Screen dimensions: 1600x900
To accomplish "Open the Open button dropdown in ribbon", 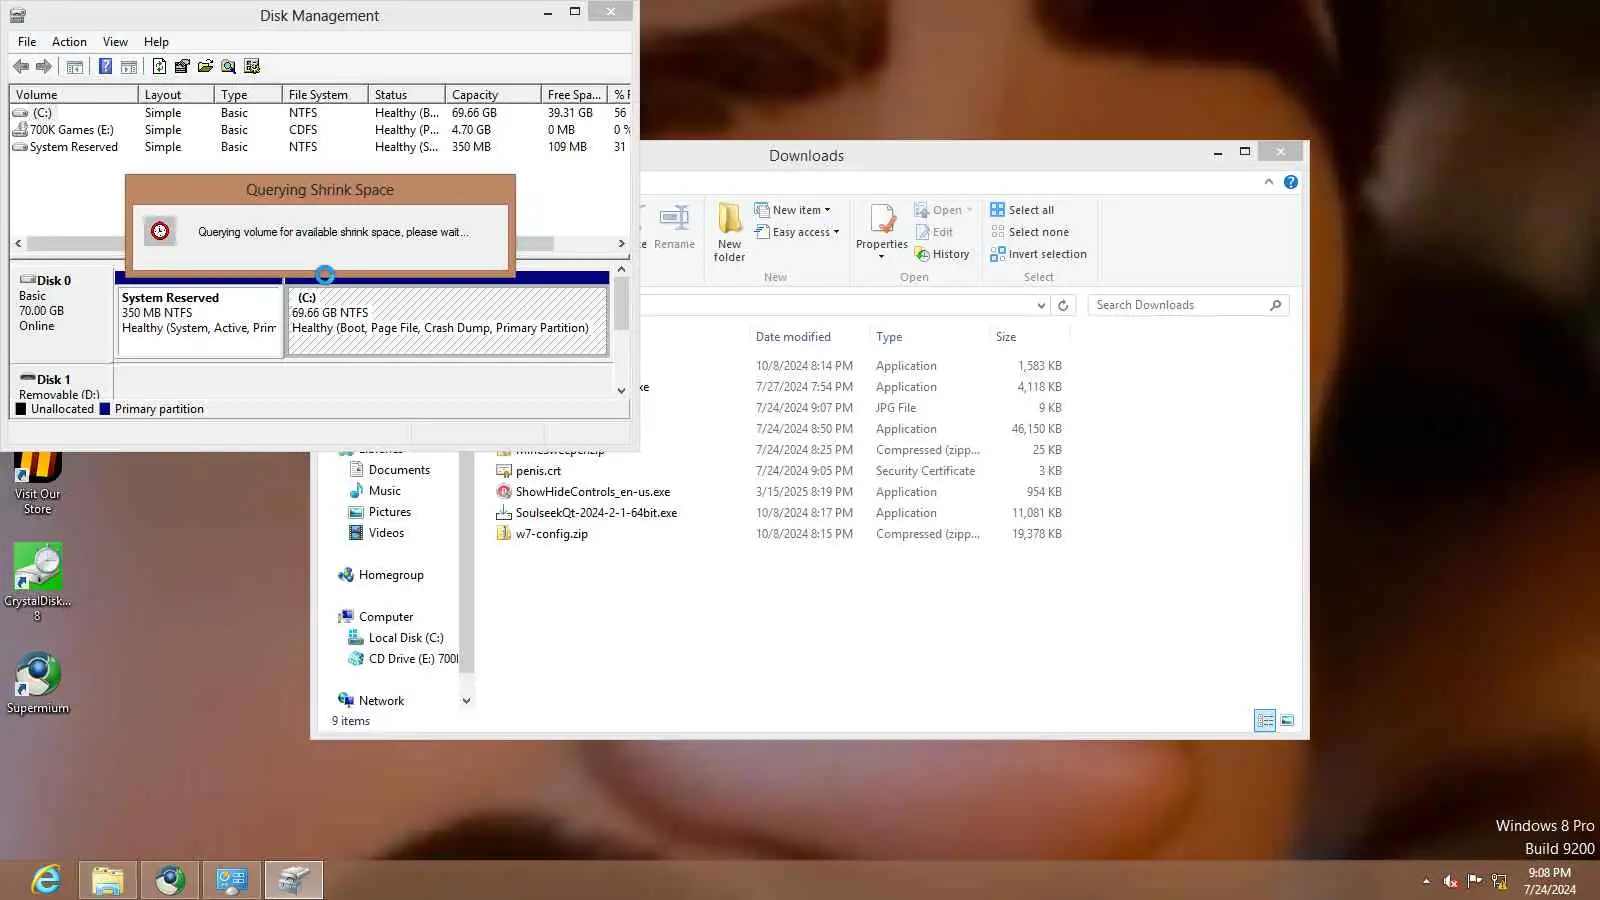I will pyautogui.click(x=969, y=211).
